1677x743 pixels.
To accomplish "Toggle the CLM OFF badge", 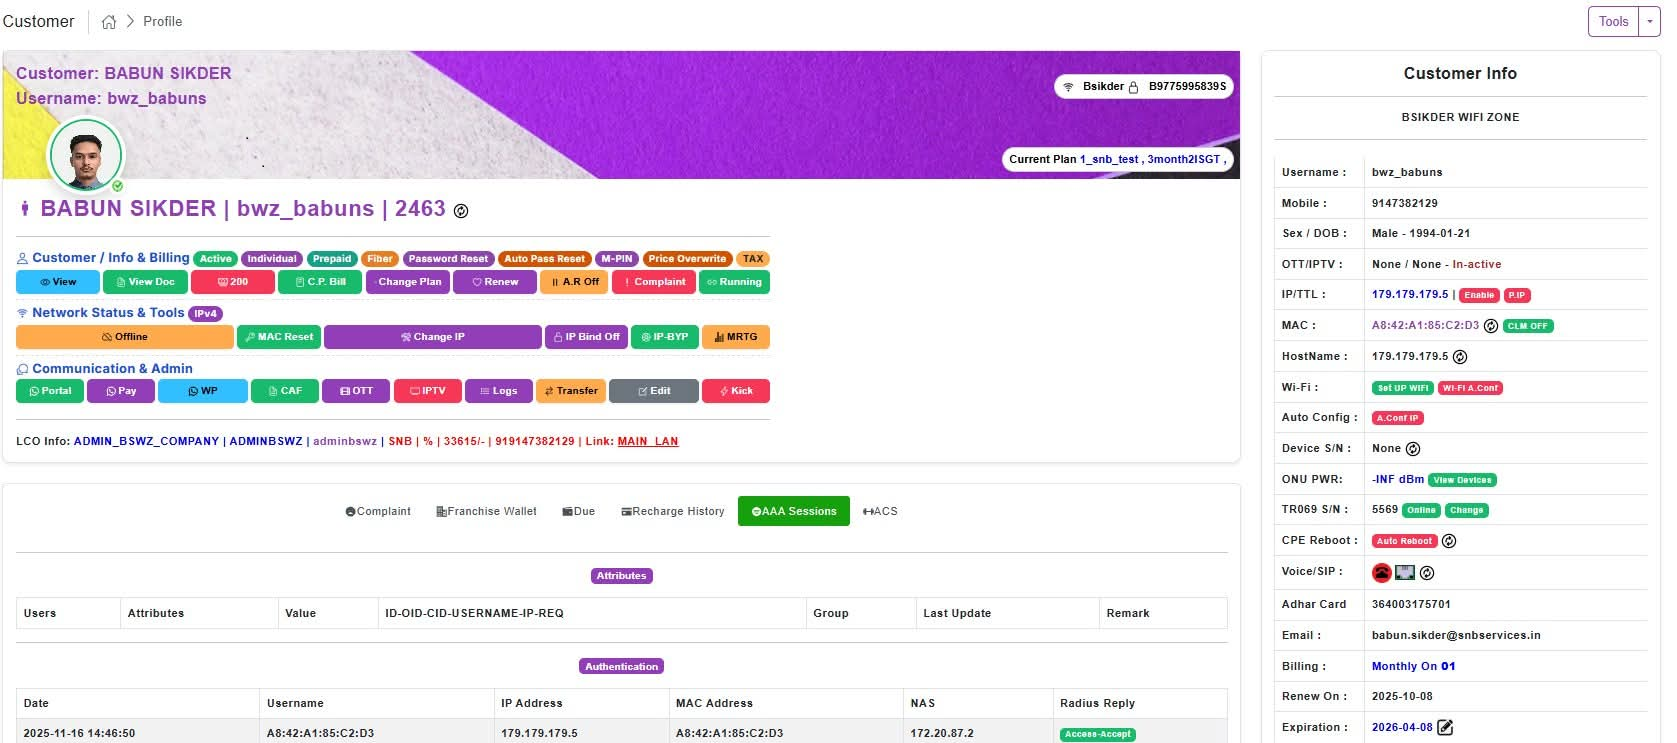I will pyautogui.click(x=1527, y=326).
